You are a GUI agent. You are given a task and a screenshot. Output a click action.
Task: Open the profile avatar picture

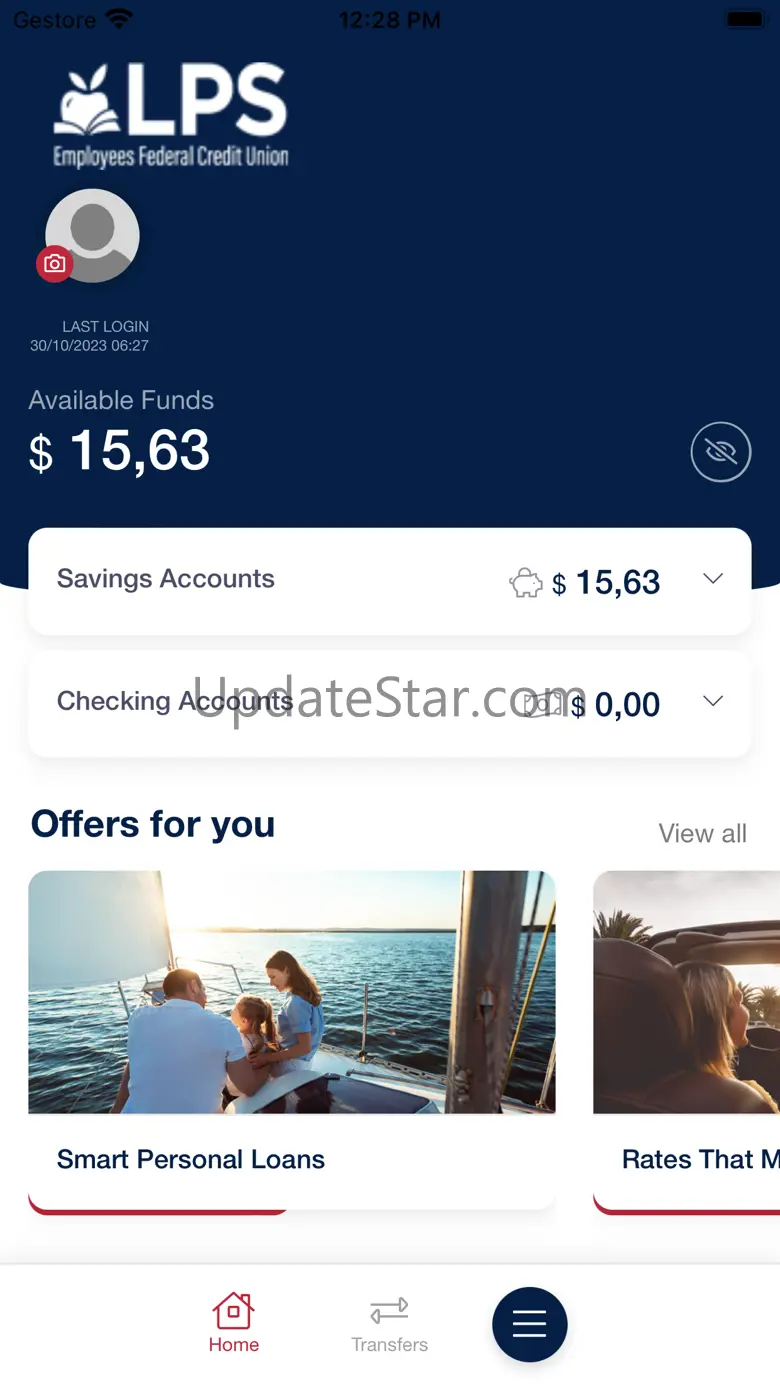coord(93,235)
